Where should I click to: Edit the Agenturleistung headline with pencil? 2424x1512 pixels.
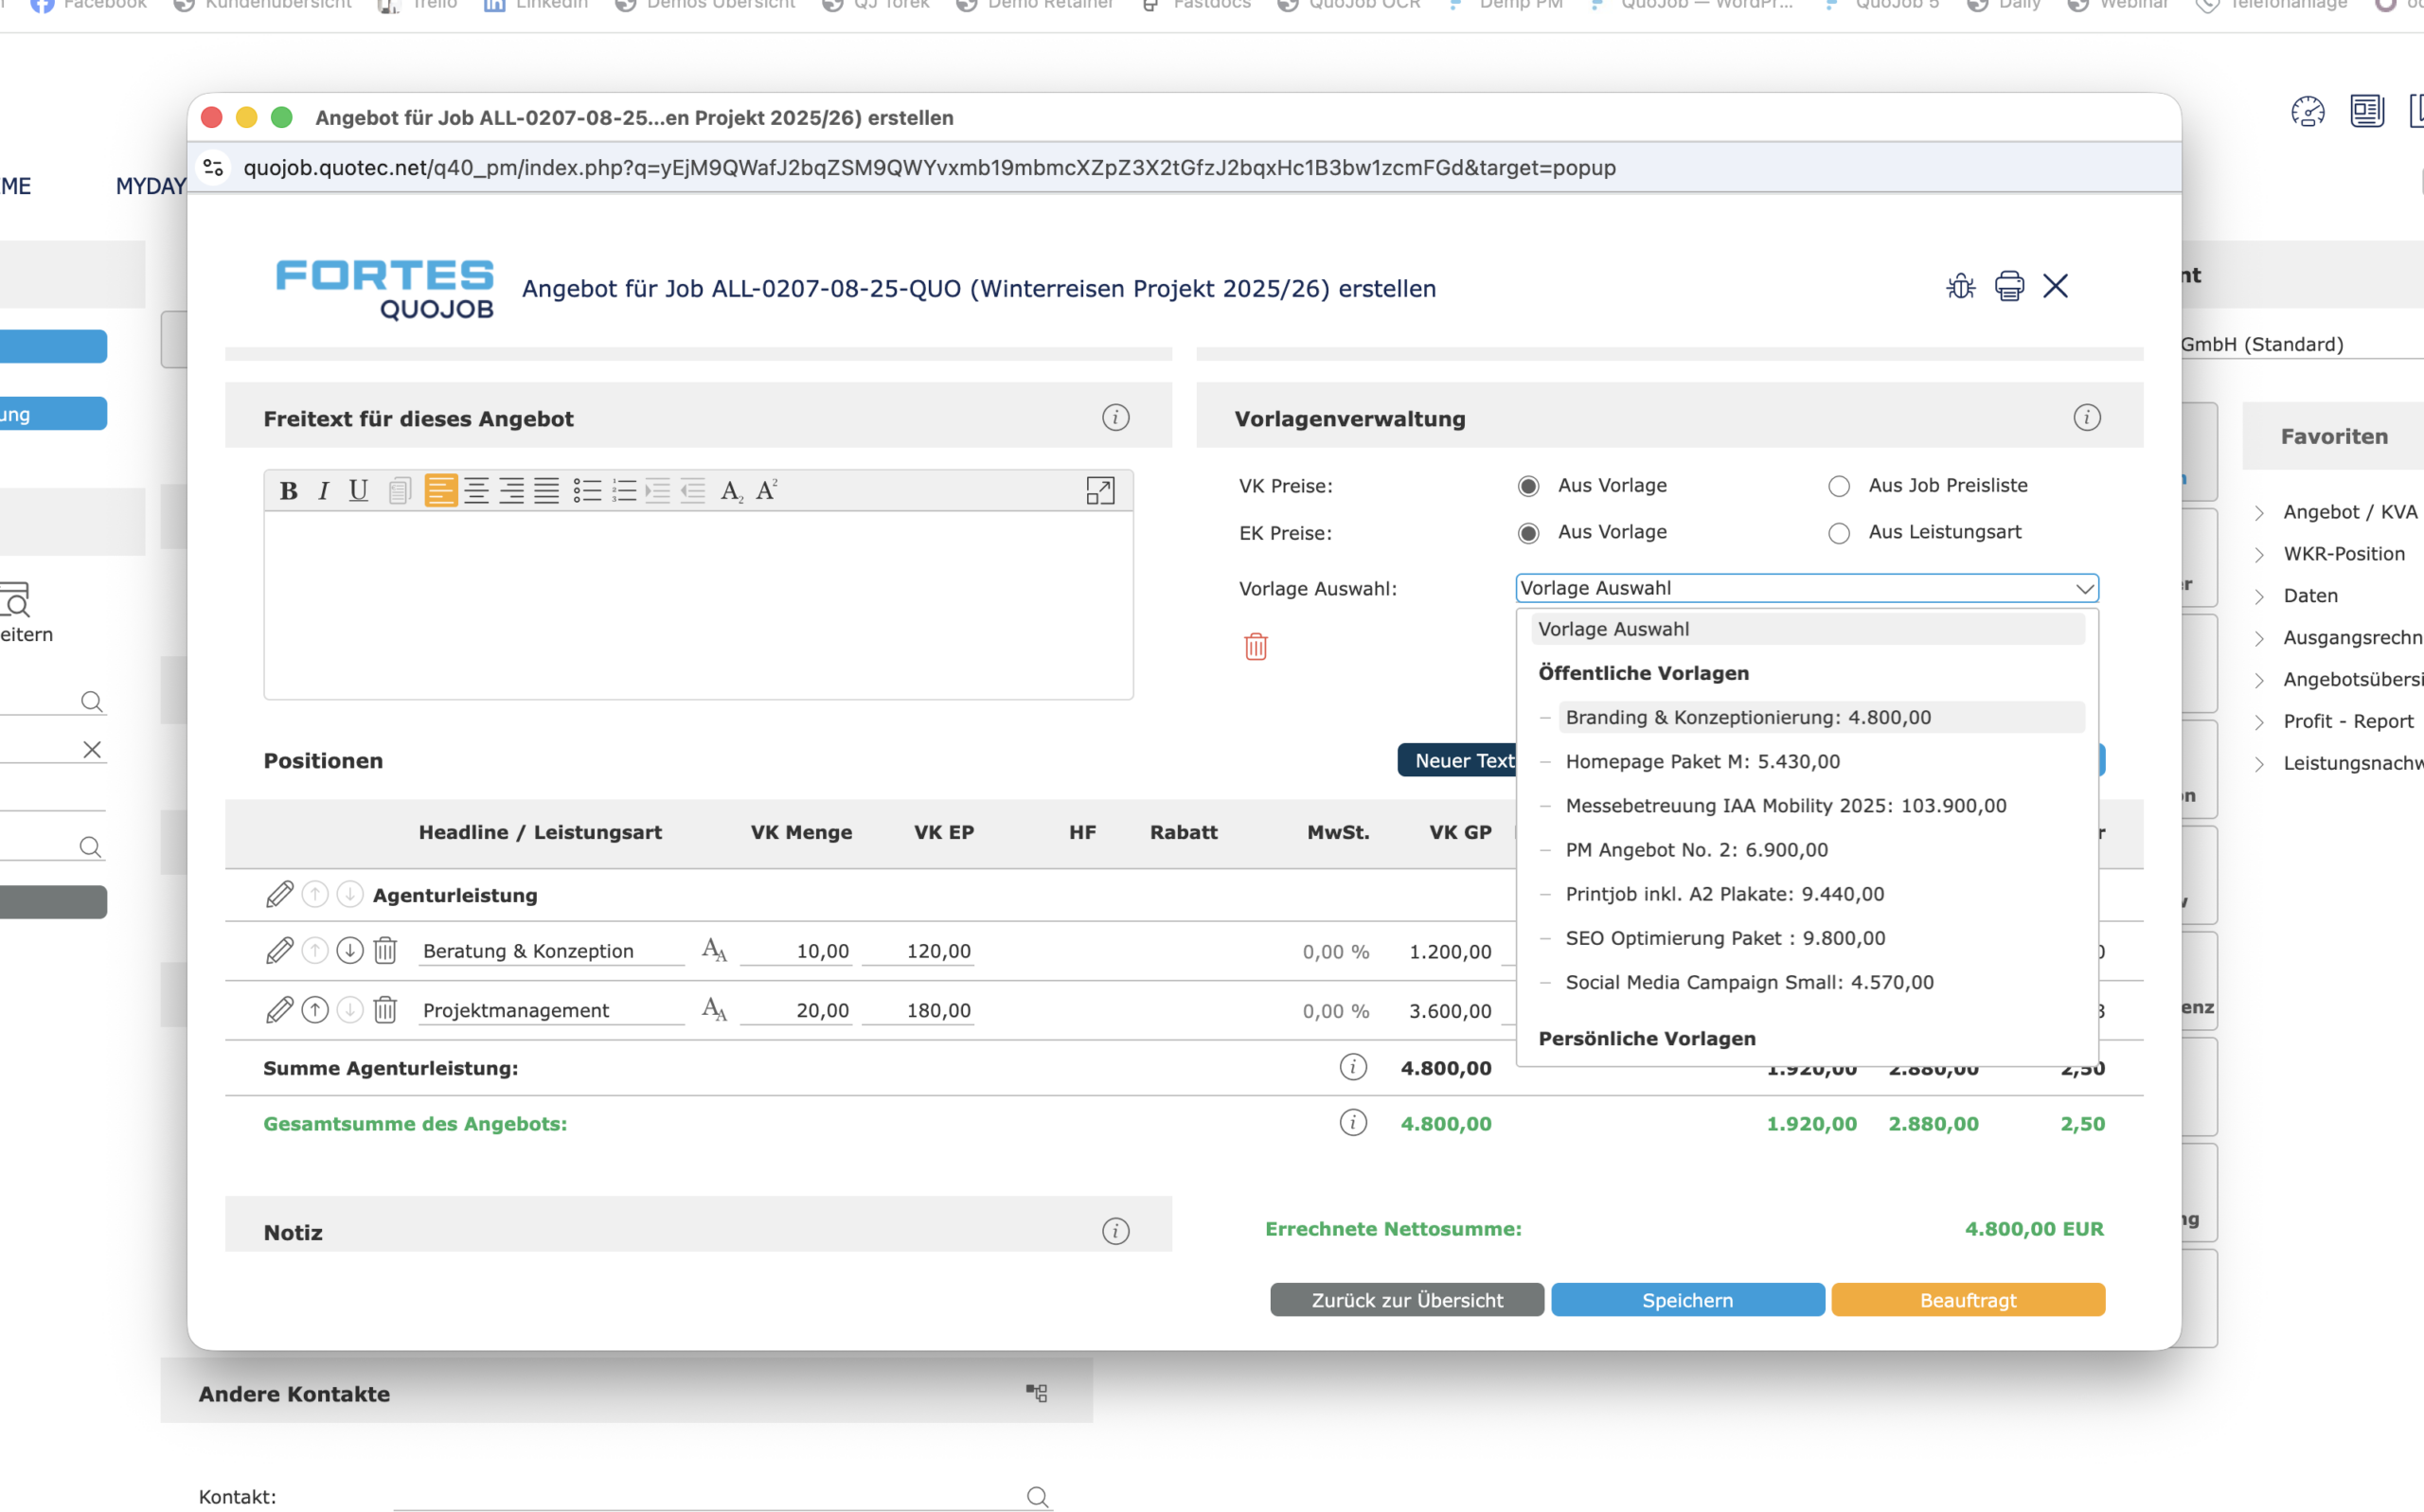pos(280,894)
